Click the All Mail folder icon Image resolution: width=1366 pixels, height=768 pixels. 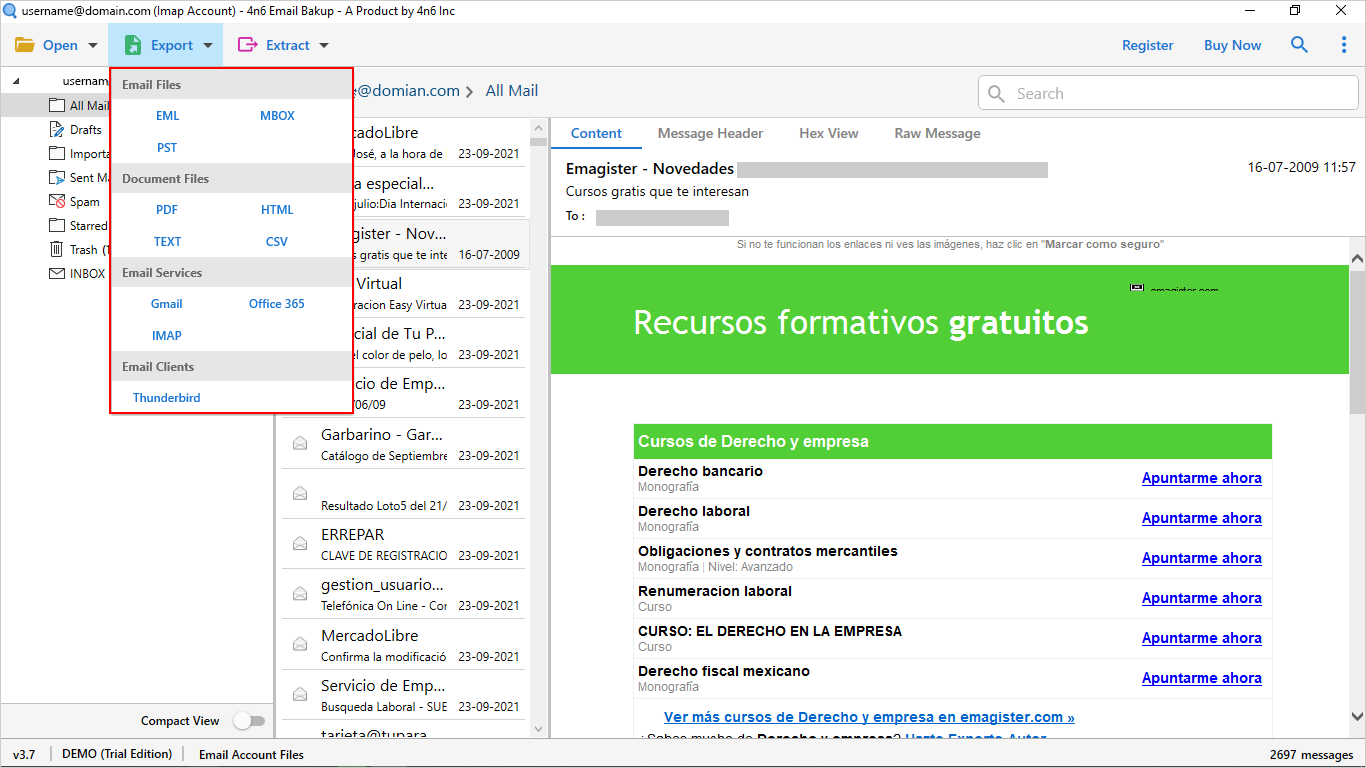click(x=58, y=105)
